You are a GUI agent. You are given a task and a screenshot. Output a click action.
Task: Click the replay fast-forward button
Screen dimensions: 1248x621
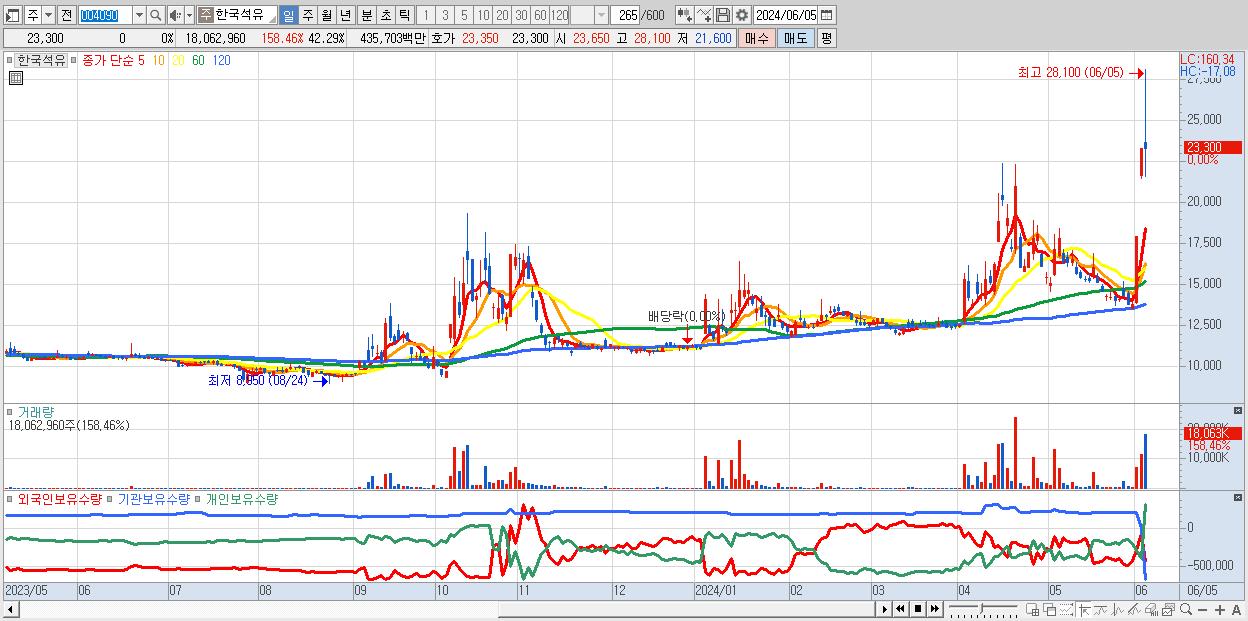[x=934, y=609]
